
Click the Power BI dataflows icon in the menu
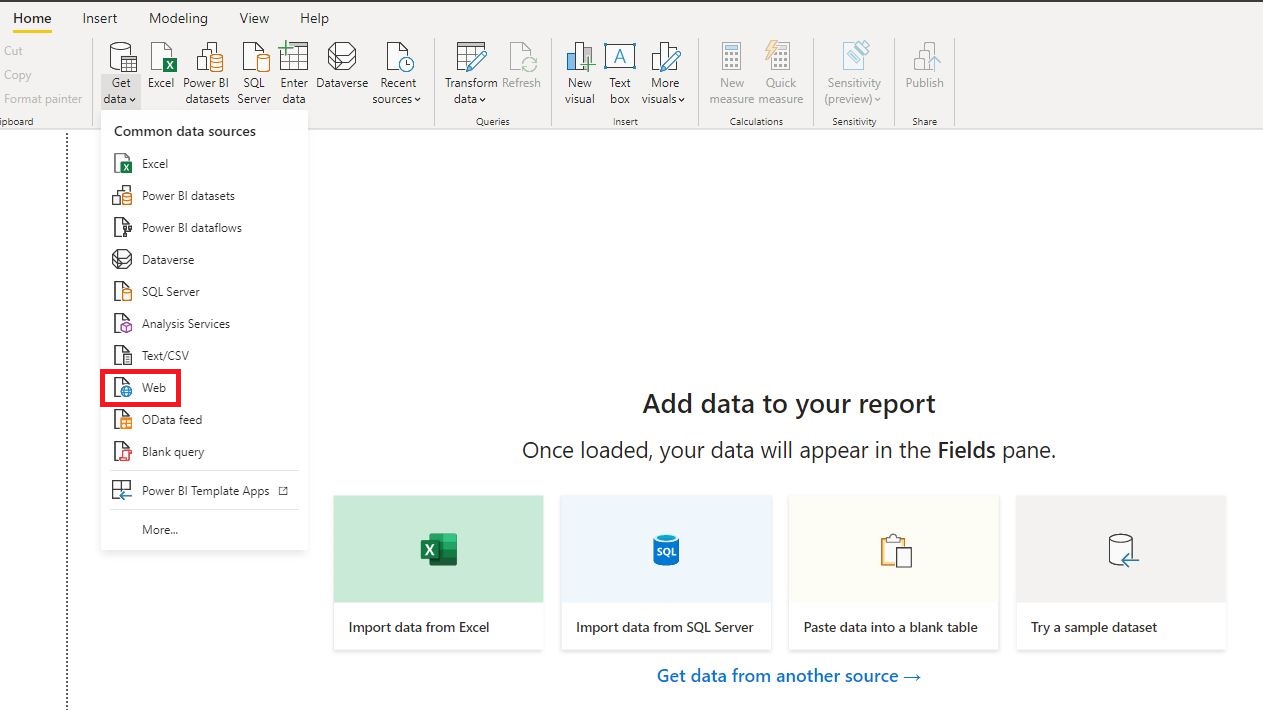tap(122, 228)
